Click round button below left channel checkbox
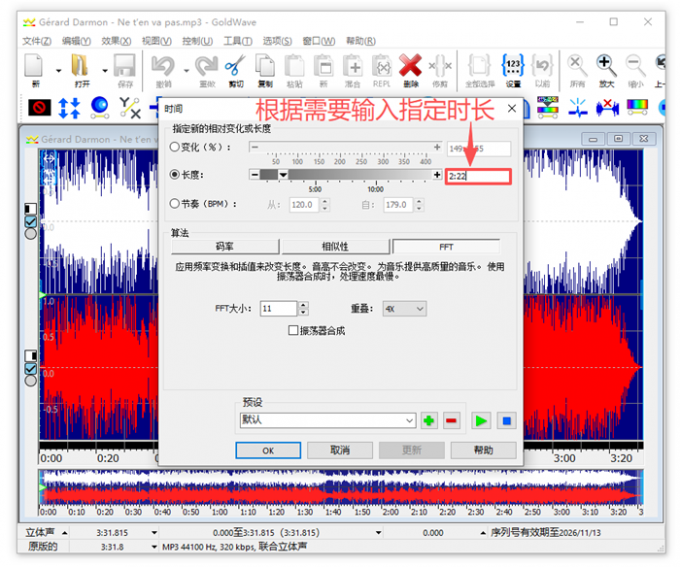Image resolution: width=680 pixels, height=567 pixels. [30, 234]
